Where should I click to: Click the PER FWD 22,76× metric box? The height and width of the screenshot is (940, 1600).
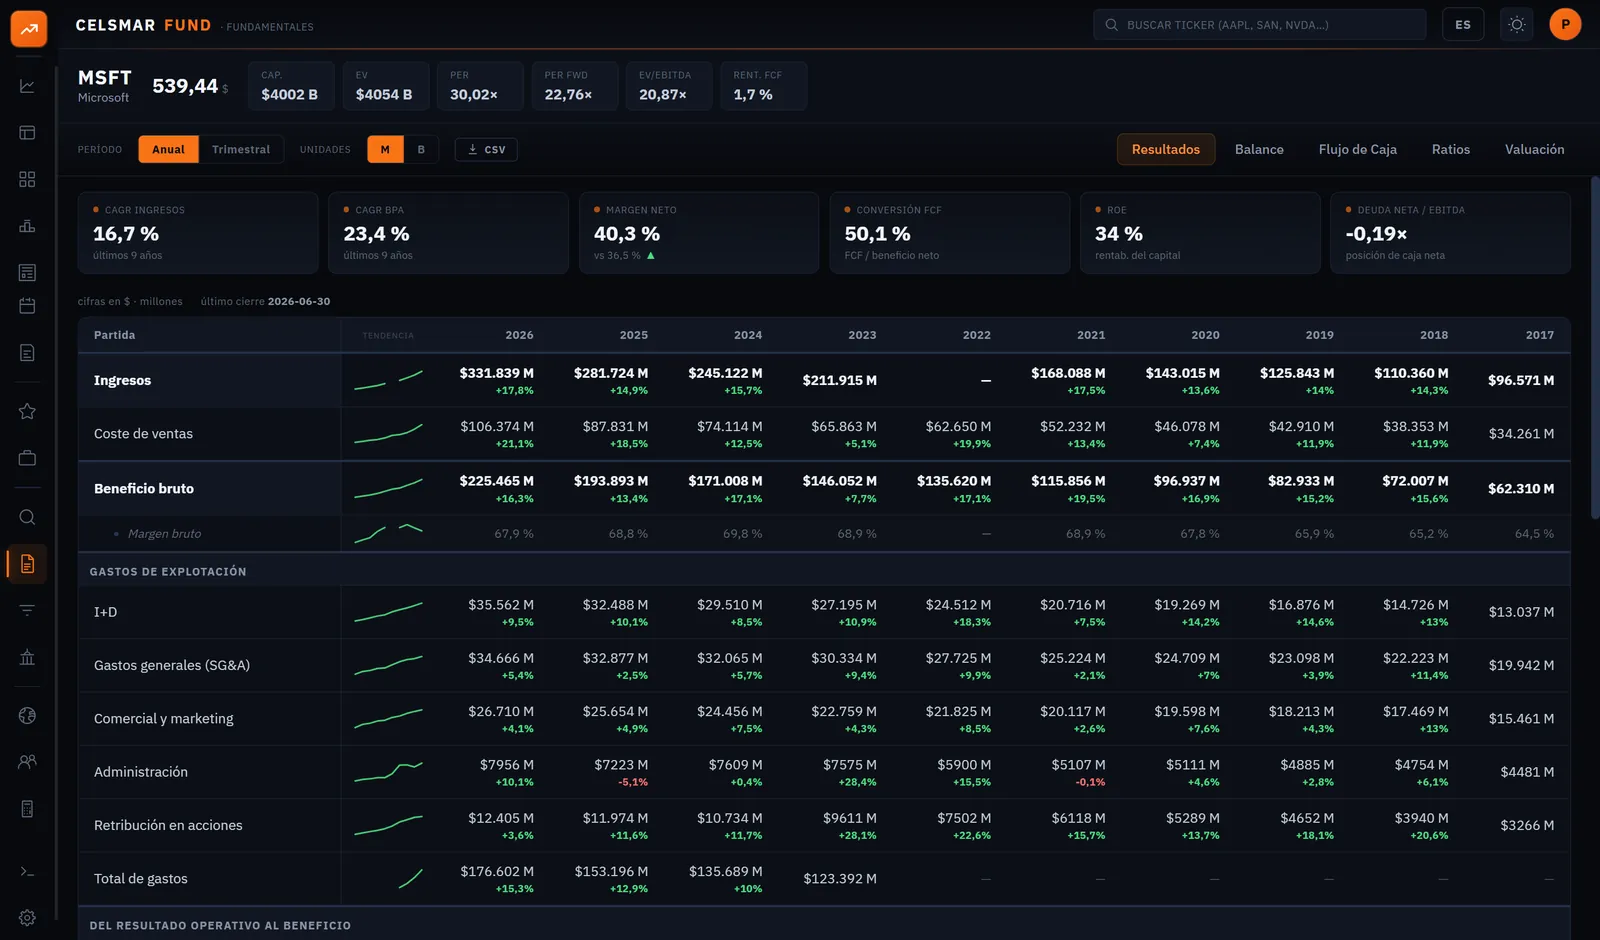click(574, 86)
